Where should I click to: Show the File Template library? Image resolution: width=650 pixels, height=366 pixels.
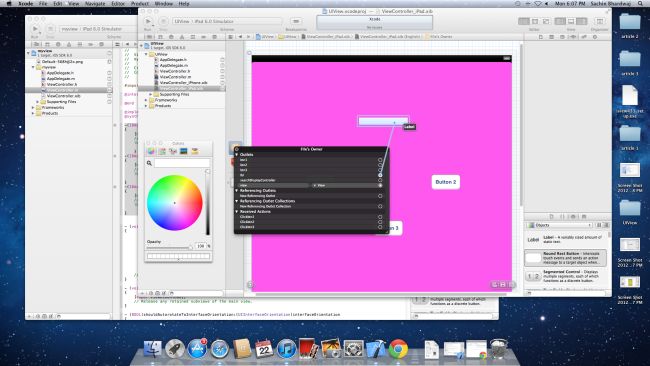(551, 217)
